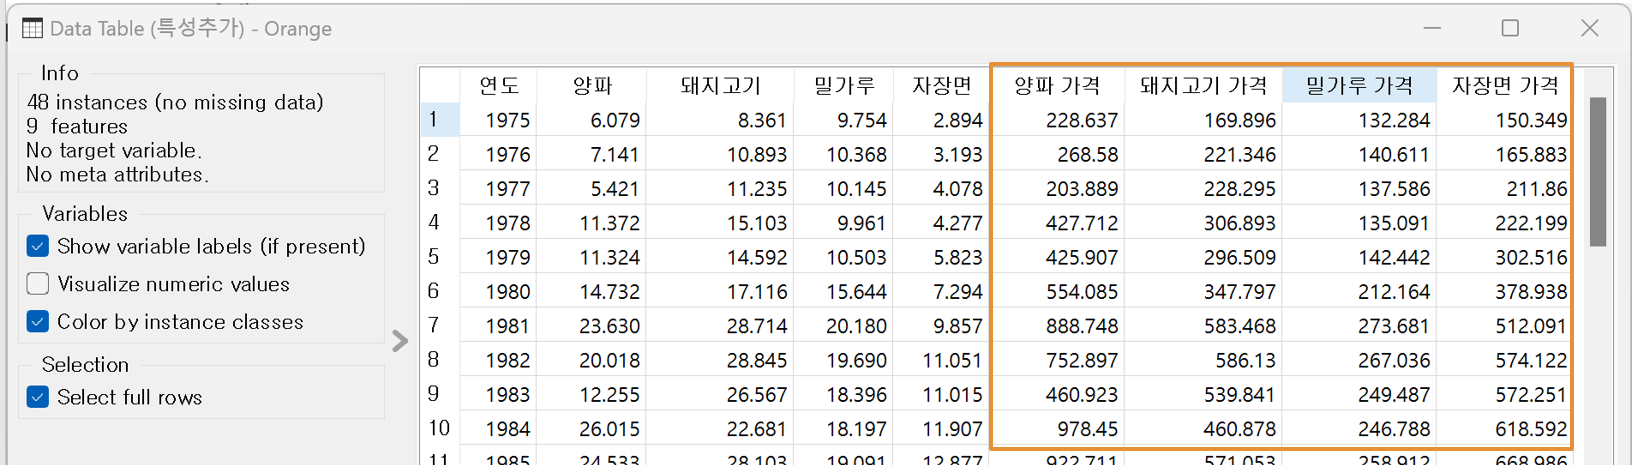Click the 자장면 가격 value 618.592
Viewport: 1634px width, 465px height.
(1505, 428)
